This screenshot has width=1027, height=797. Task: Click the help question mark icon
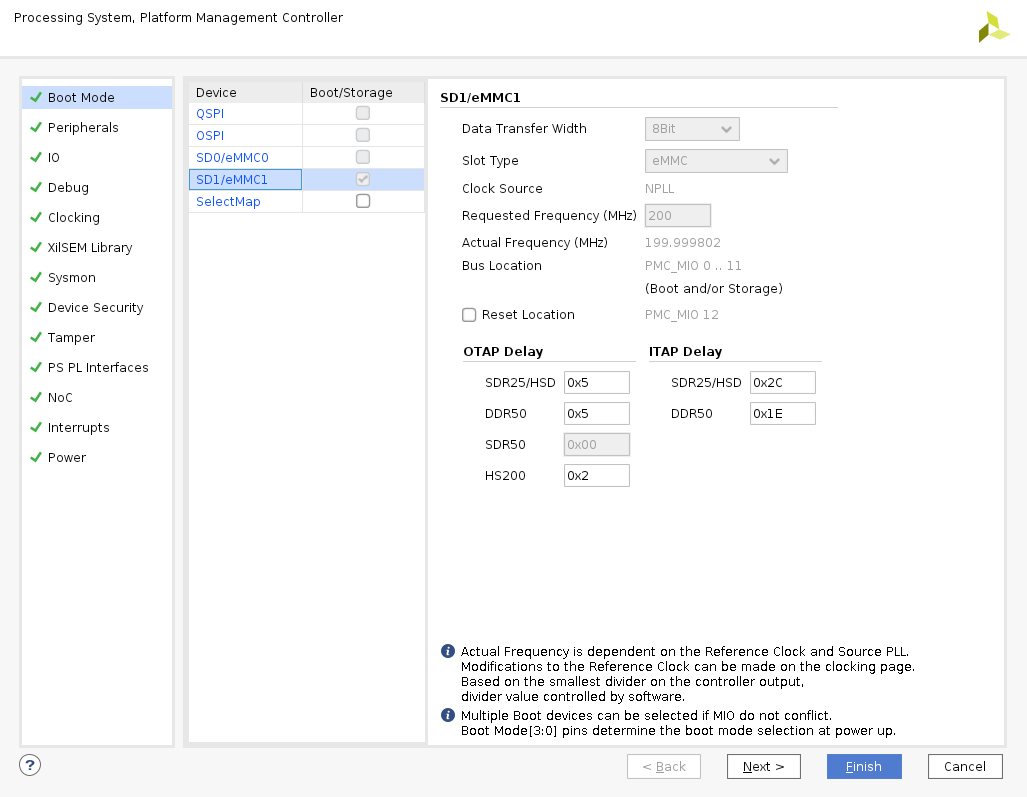tap(30, 766)
